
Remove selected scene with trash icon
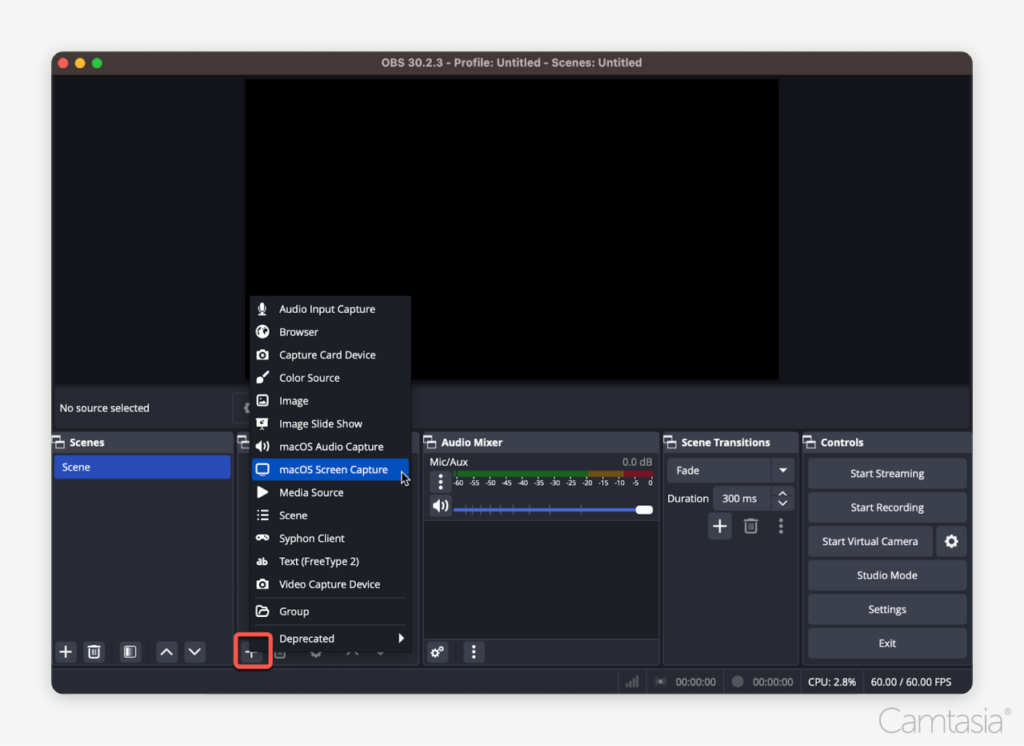click(94, 652)
